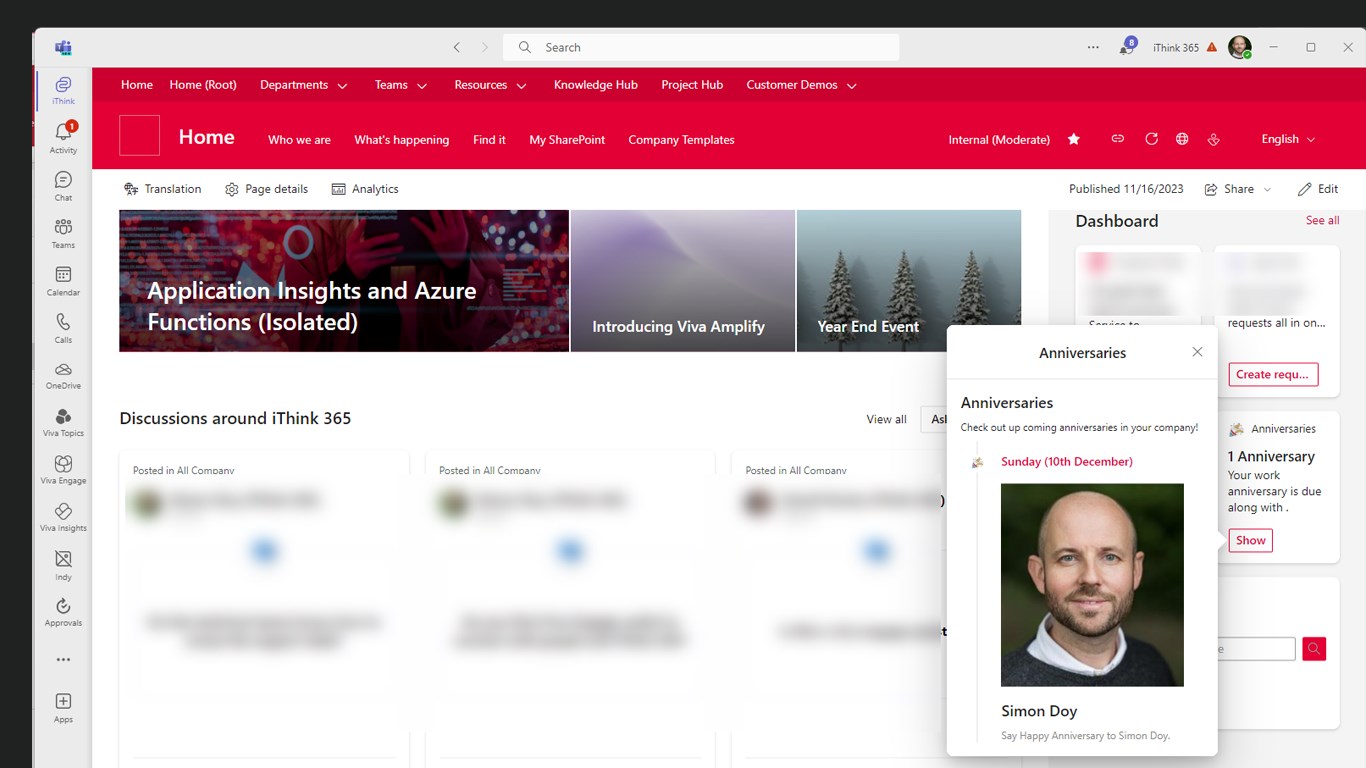
Task: Click the red search button in the dashboard
Action: [1314, 649]
